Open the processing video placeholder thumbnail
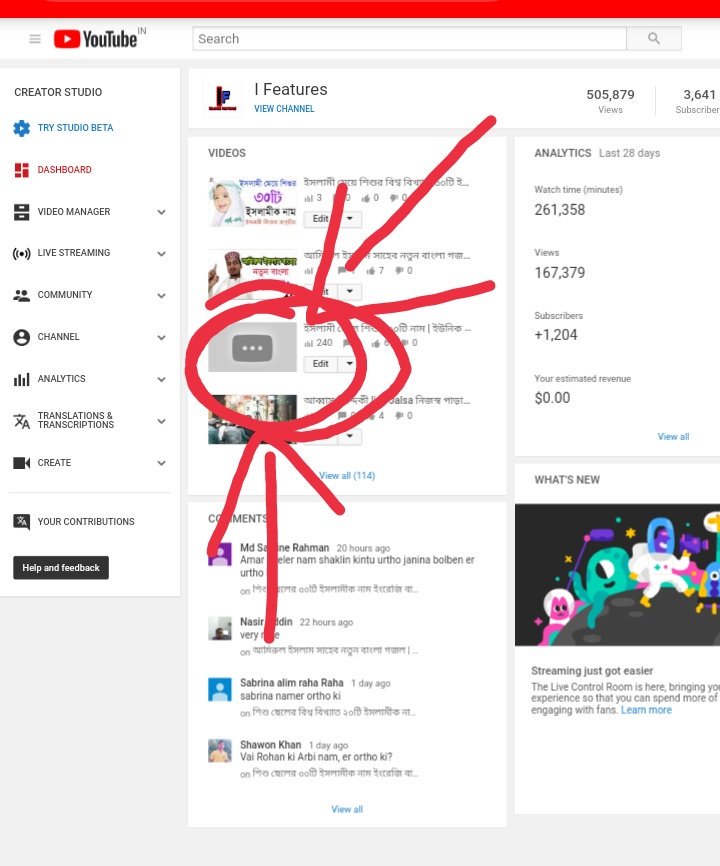720x866 pixels. (x=252, y=347)
